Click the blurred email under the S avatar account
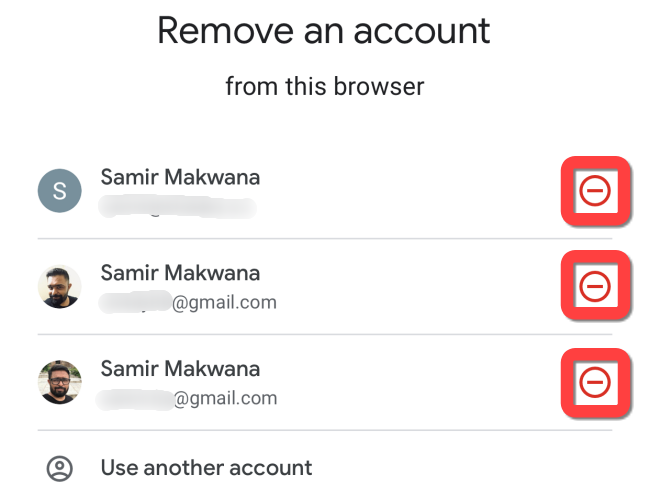The height and width of the screenshot is (500, 650). click(x=178, y=208)
